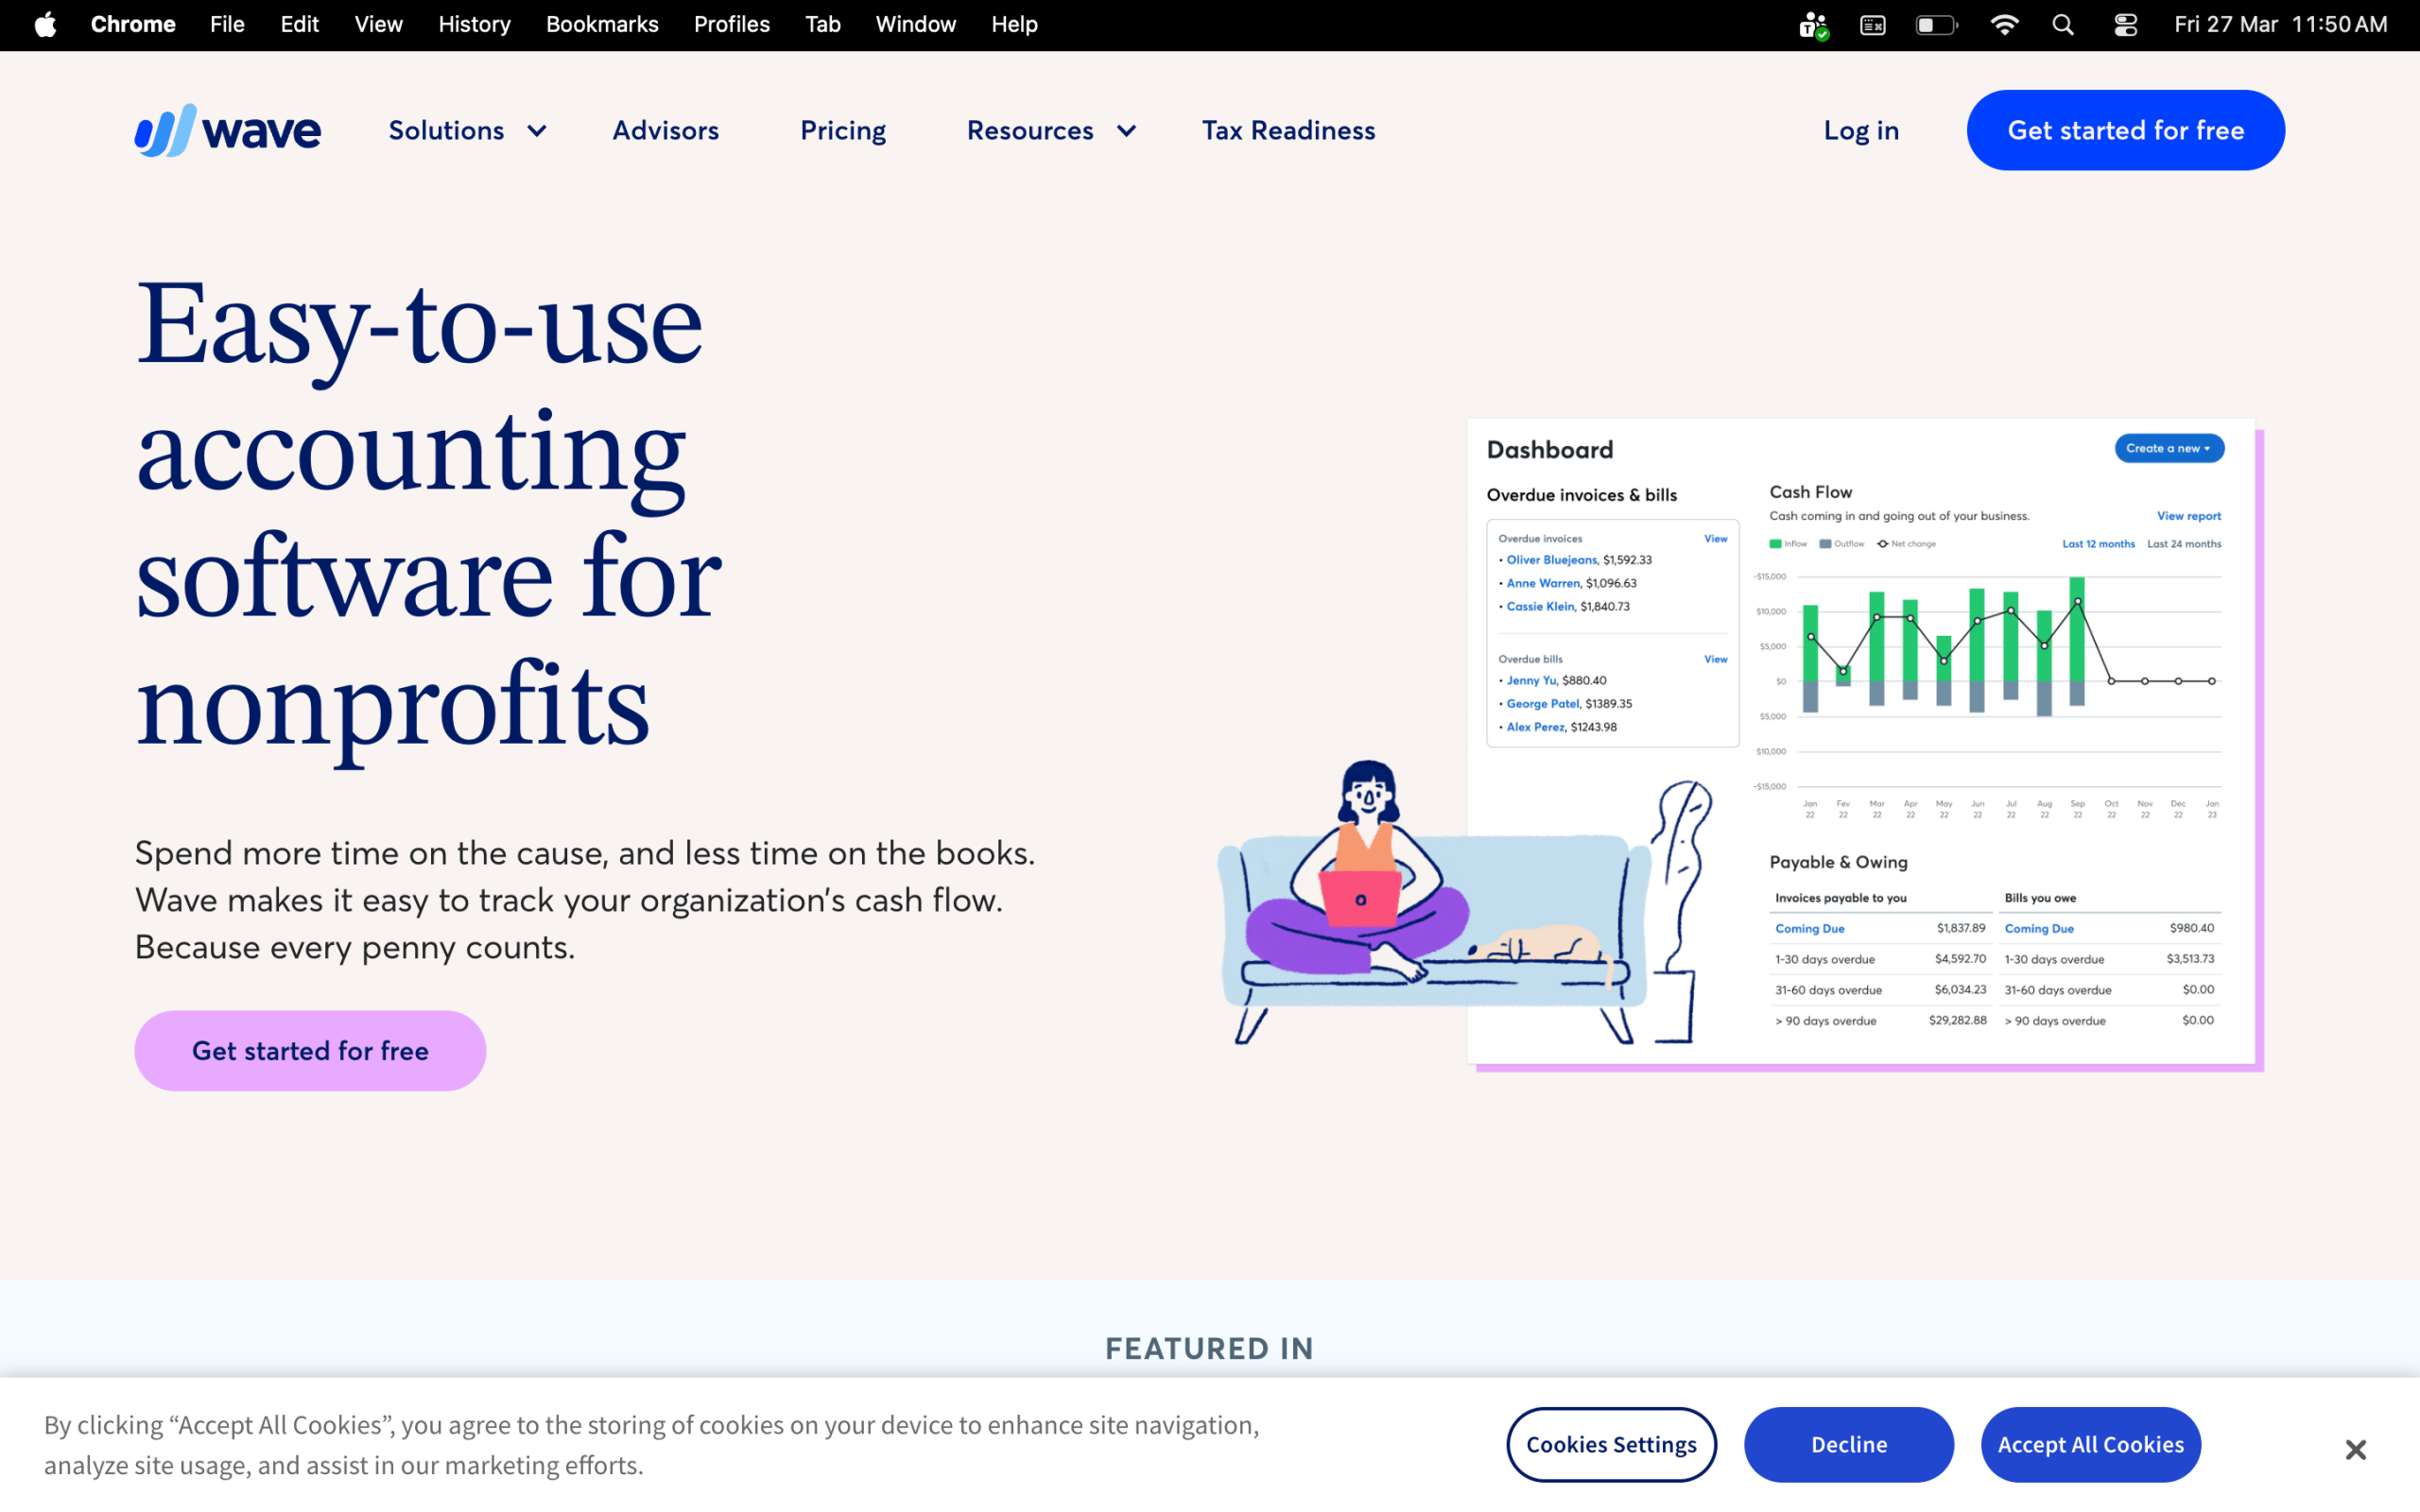2420x1512 pixels.
Task: Open the Tab menu
Action: pyautogui.click(x=822, y=24)
